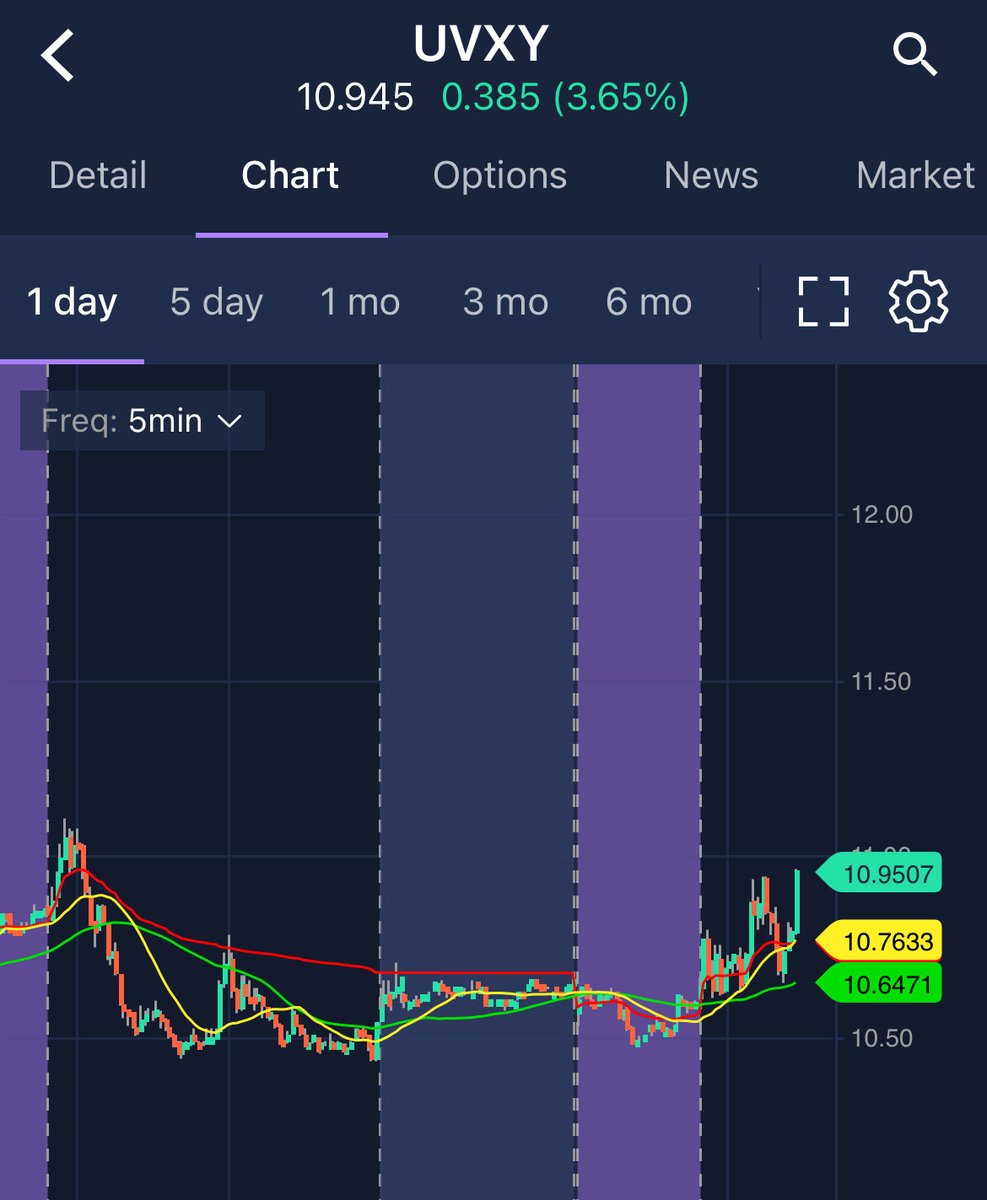Image resolution: width=987 pixels, height=1200 pixels.
Task: Tap the 11.50 price axis label
Action: (x=881, y=681)
